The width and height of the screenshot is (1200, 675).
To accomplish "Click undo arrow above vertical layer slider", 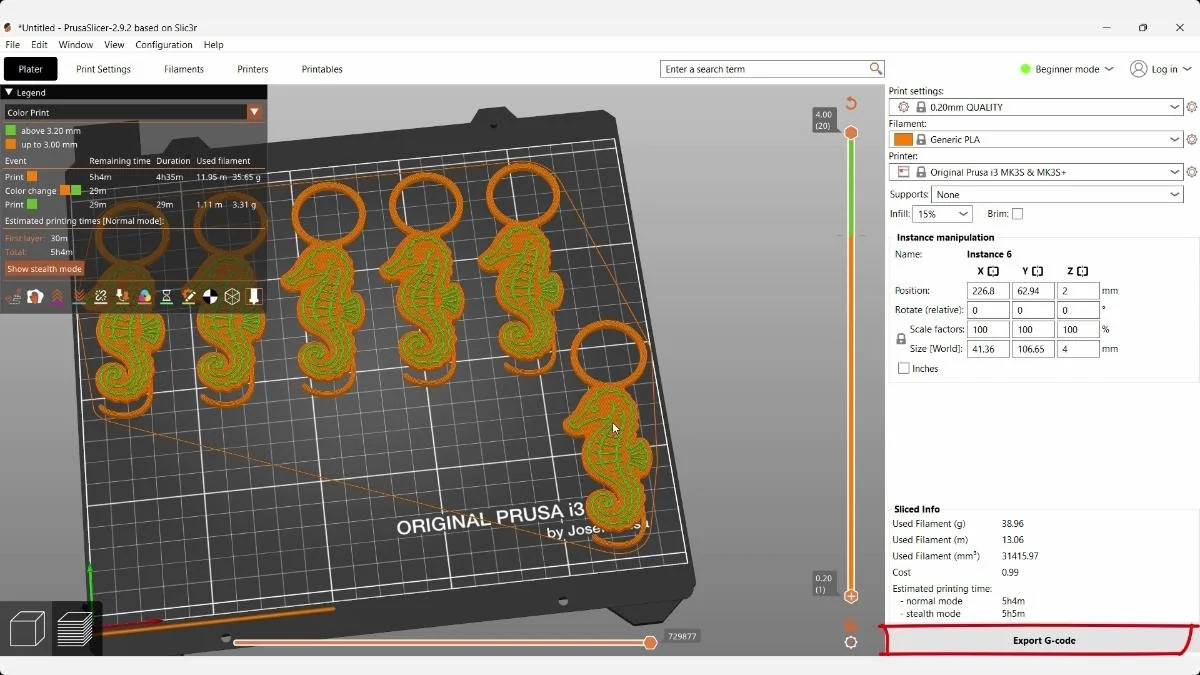I will coord(851,103).
